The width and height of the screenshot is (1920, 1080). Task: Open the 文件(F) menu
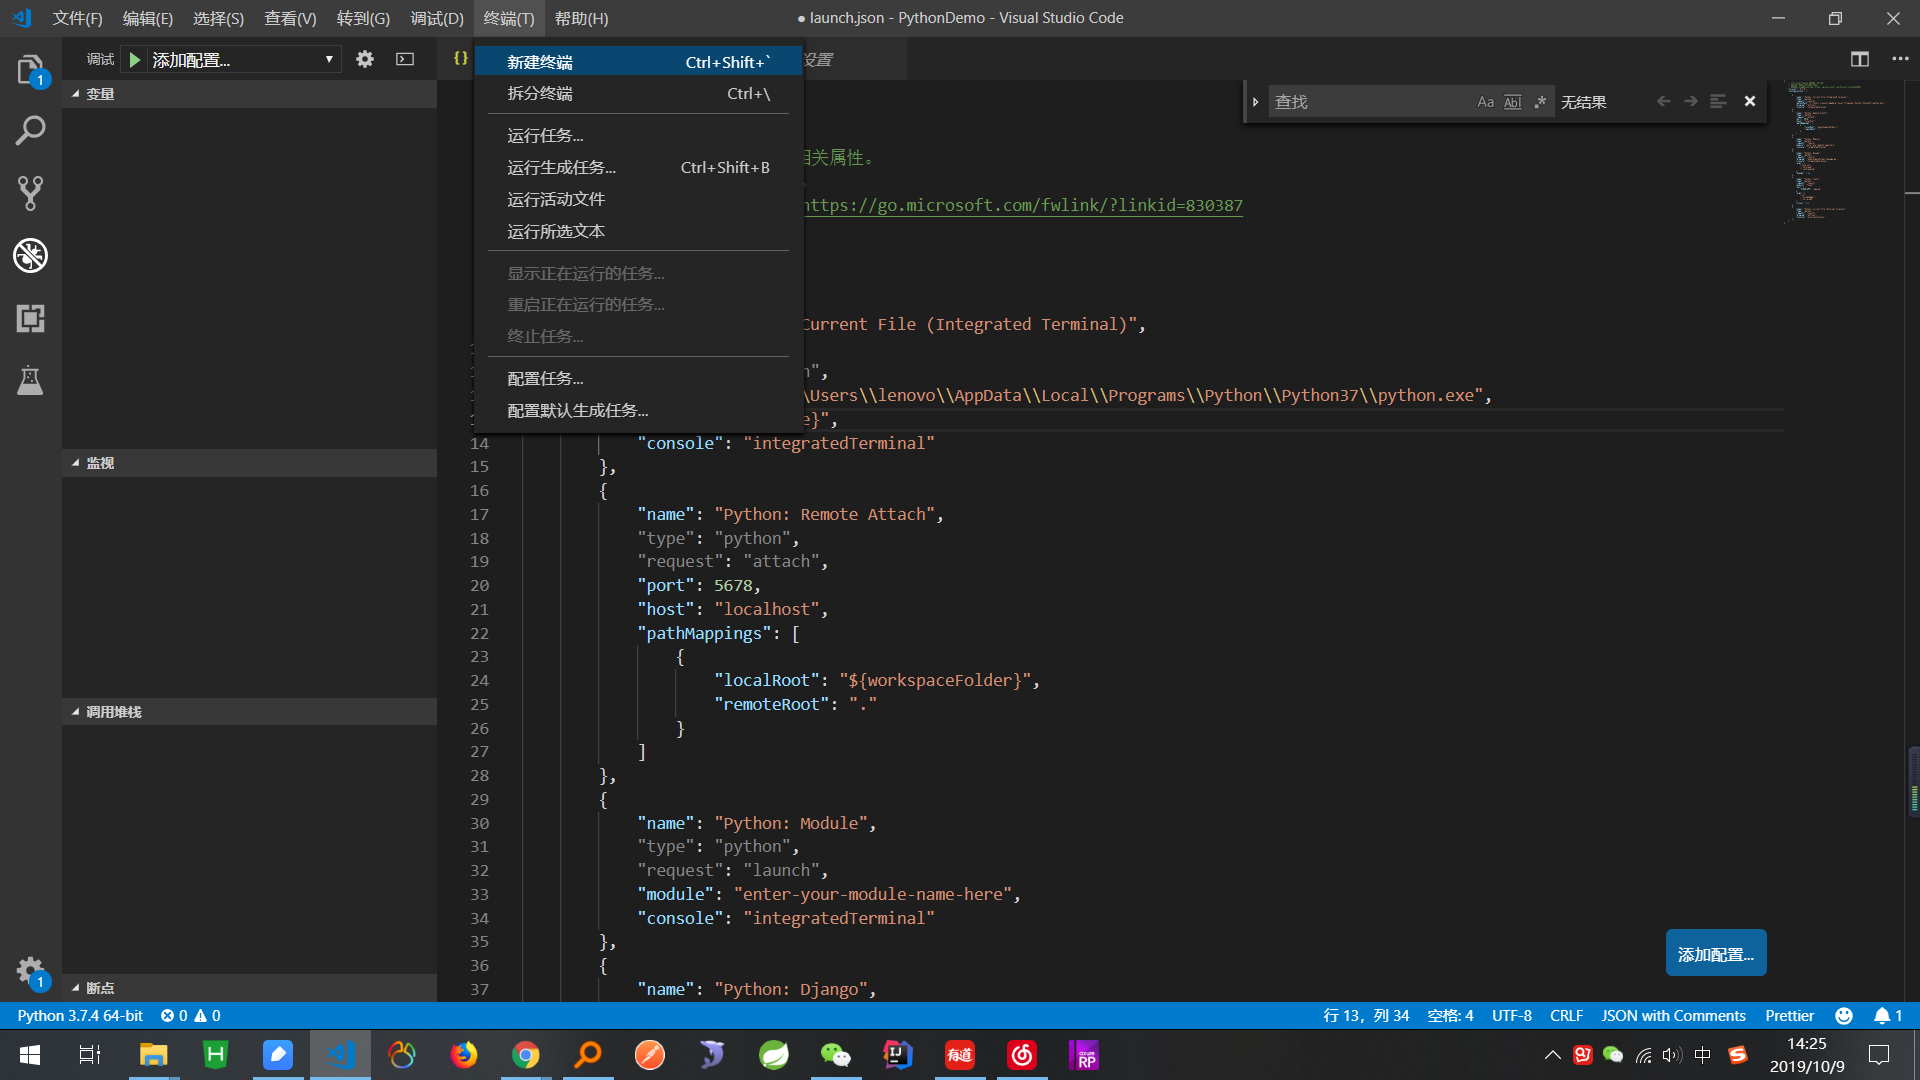(x=78, y=18)
